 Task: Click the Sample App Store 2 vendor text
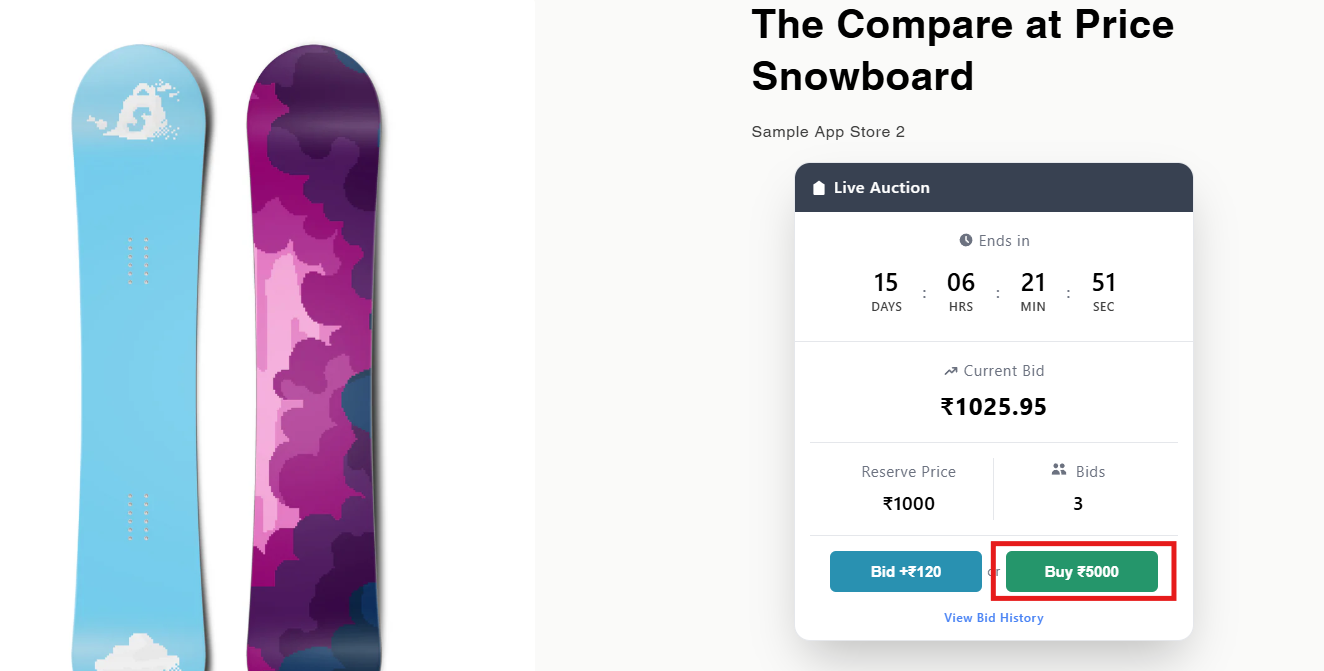828,132
